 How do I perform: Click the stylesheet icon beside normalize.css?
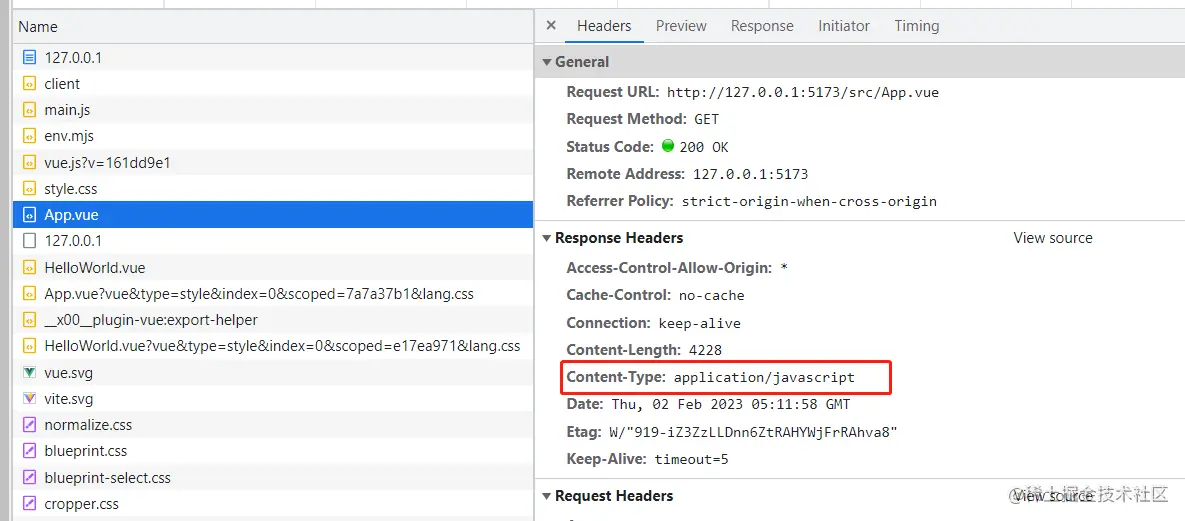coord(29,425)
